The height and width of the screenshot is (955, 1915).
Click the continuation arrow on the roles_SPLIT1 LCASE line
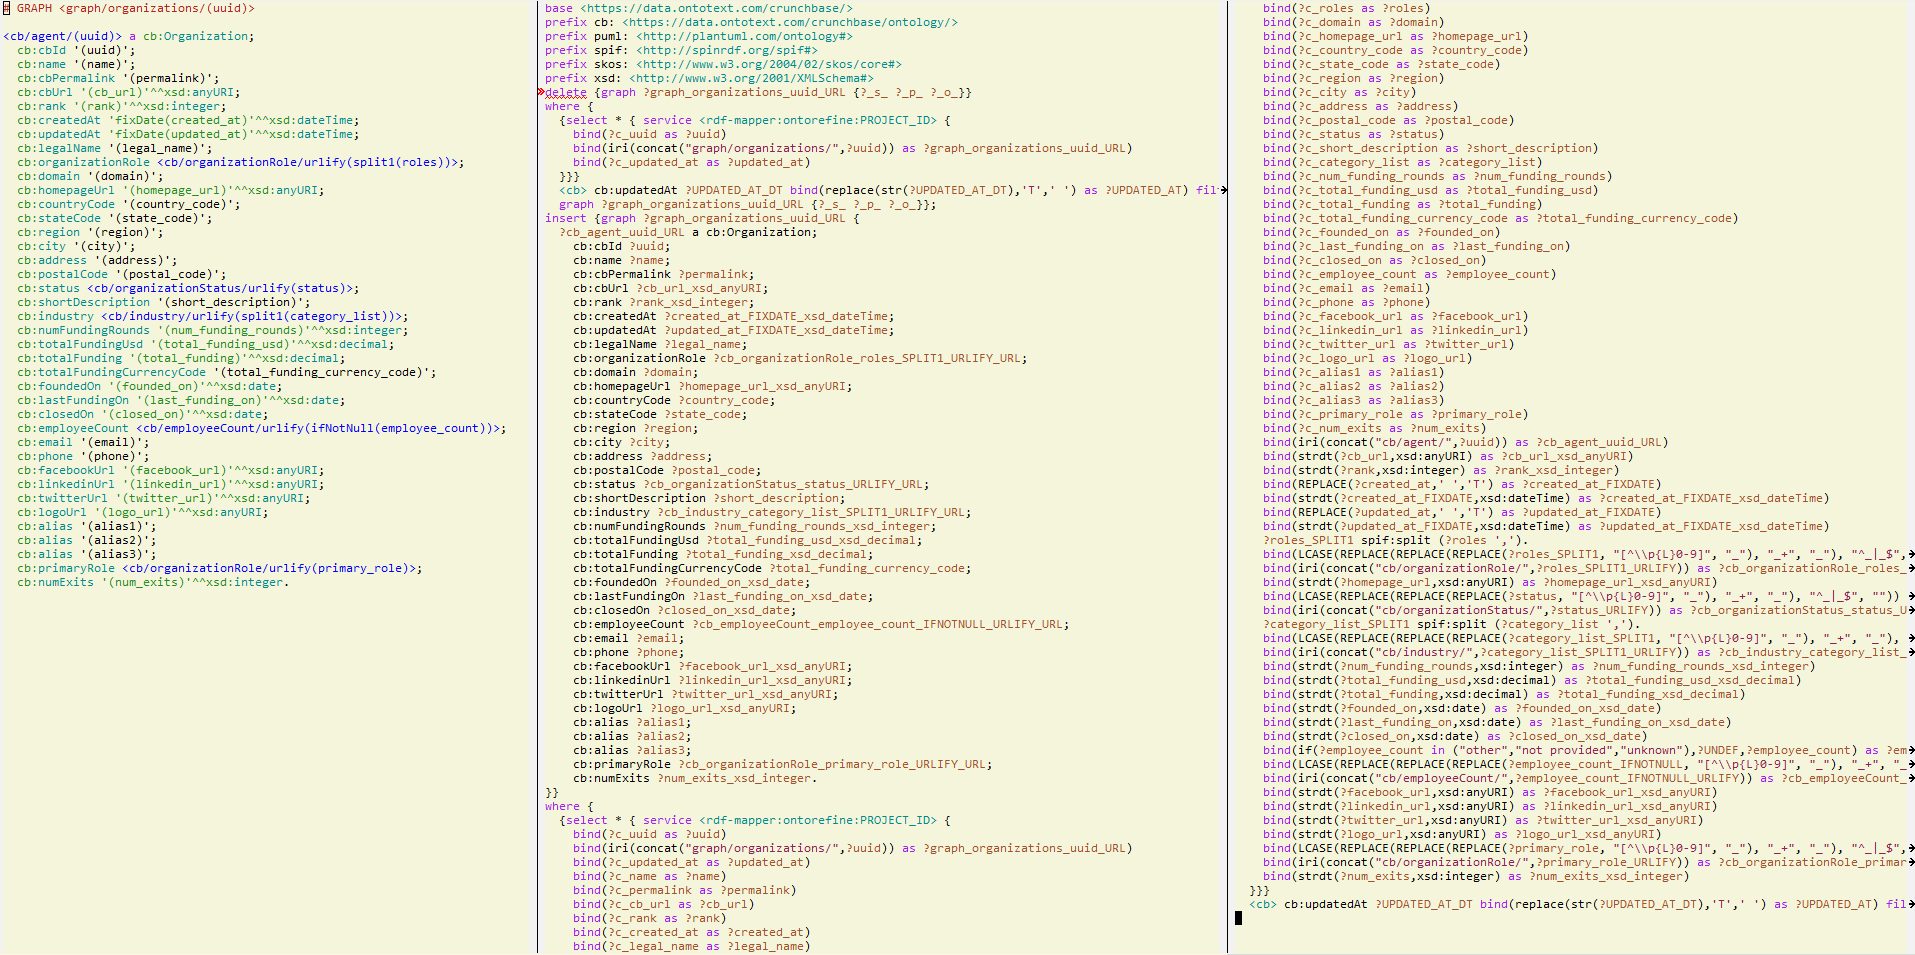pyautogui.click(x=1910, y=554)
